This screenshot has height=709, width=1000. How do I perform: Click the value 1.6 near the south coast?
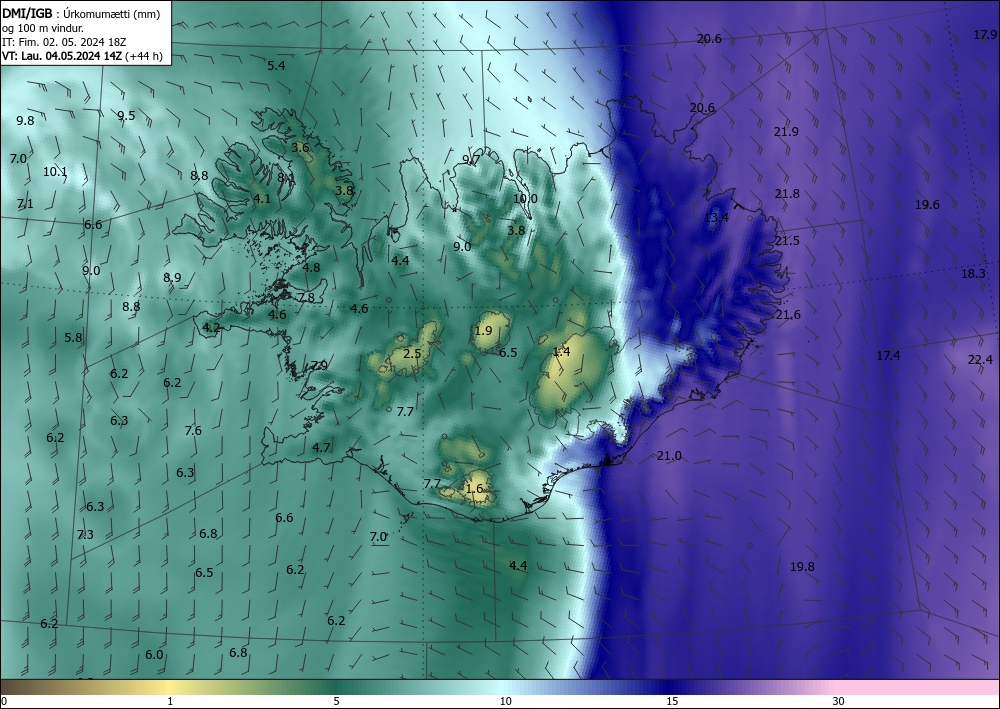pos(474,489)
